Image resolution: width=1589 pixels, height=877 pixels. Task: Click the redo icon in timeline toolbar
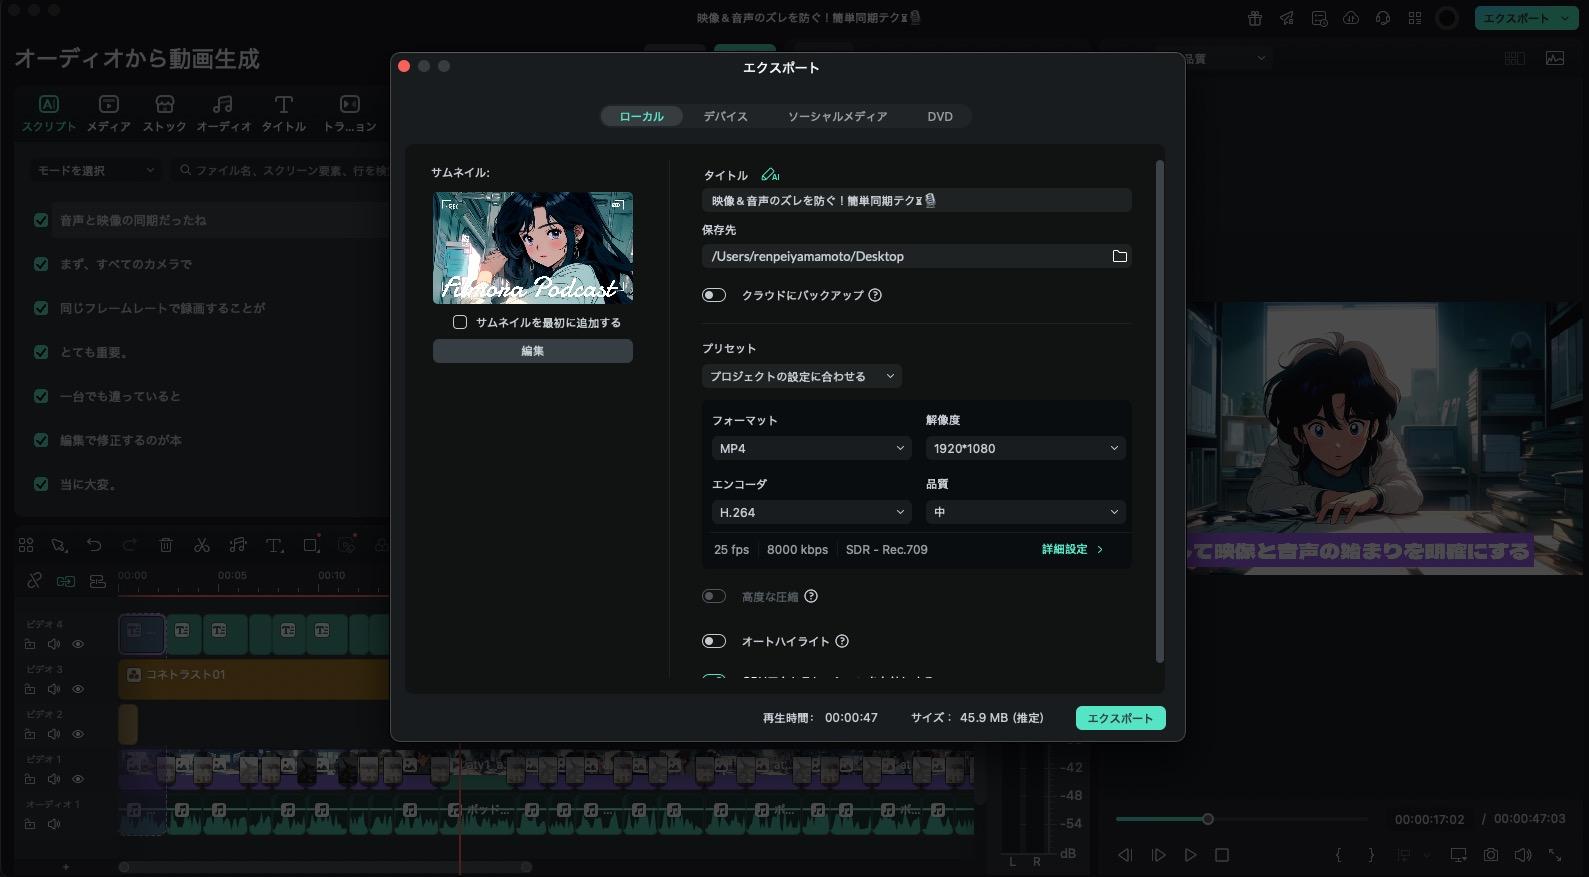pyautogui.click(x=130, y=545)
